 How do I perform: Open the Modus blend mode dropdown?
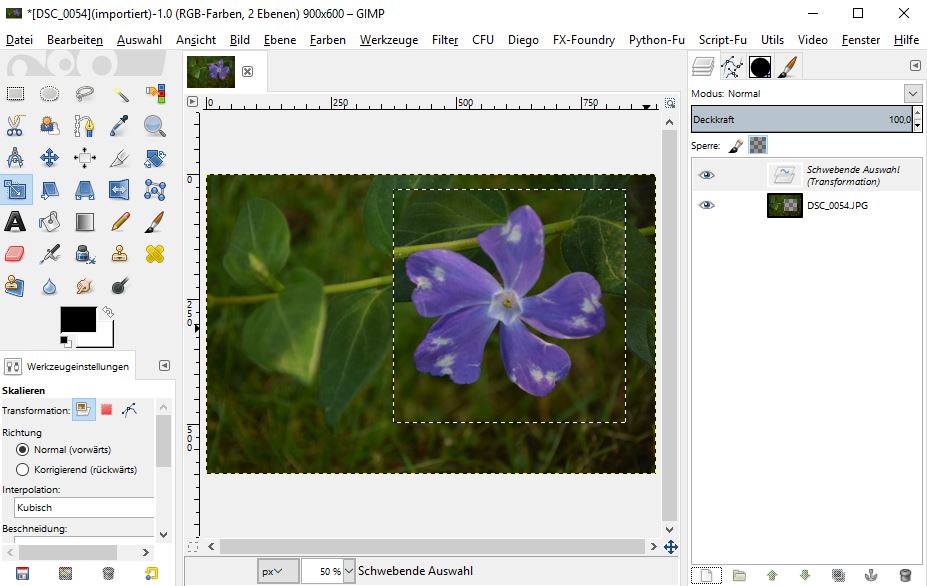pos(912,93)
